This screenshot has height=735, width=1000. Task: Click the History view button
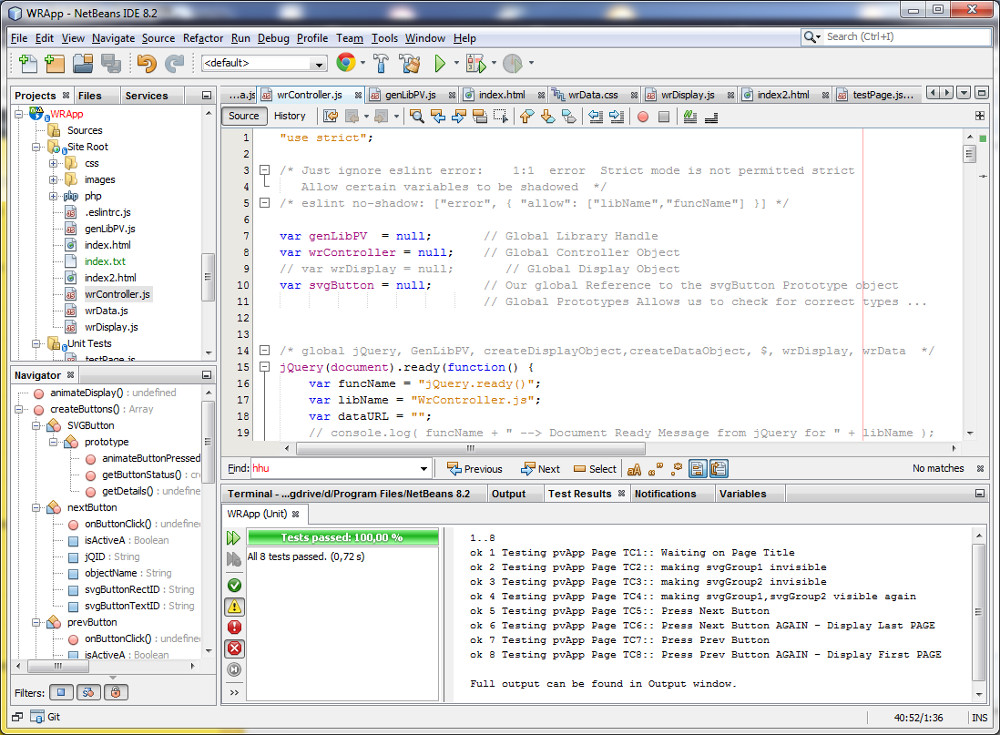coord(290,116)
